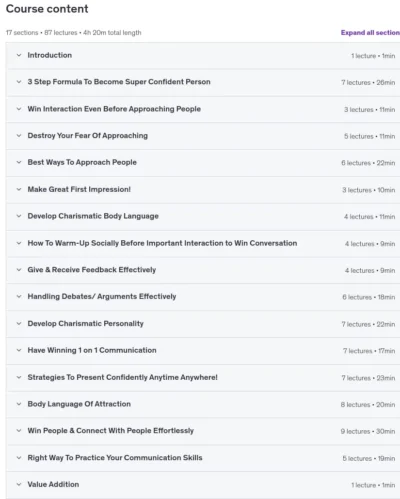This screenshot has height=499, width=400.
Task: Expand chevron for Right Way To Practice section
Action: (19, 458)
